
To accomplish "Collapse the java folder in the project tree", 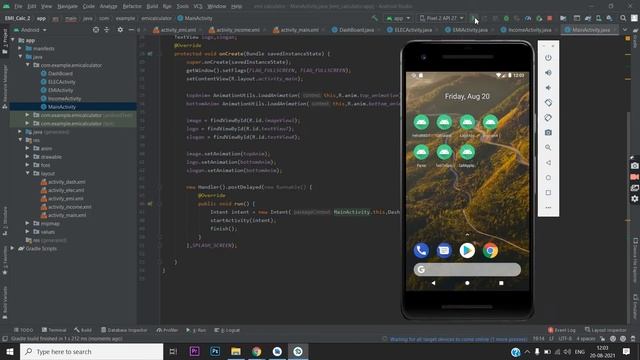I will [20, 57].
